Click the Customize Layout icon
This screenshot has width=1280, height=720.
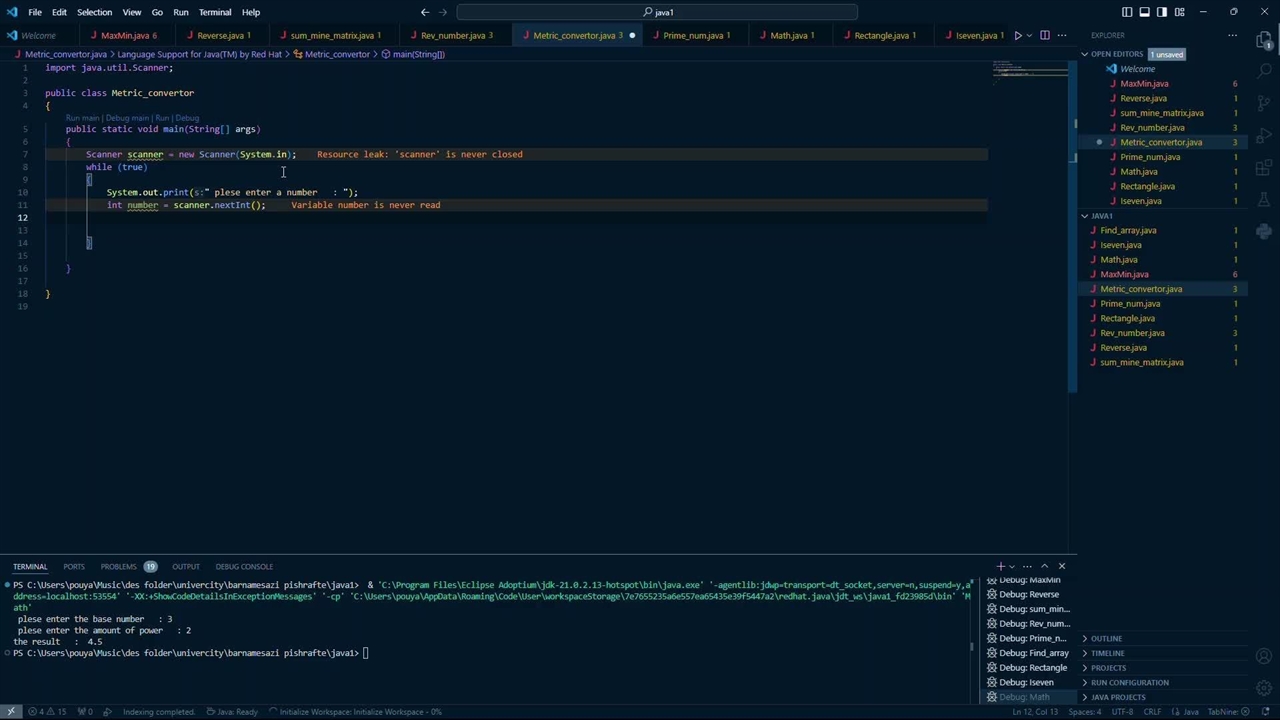coord(1179,12)
